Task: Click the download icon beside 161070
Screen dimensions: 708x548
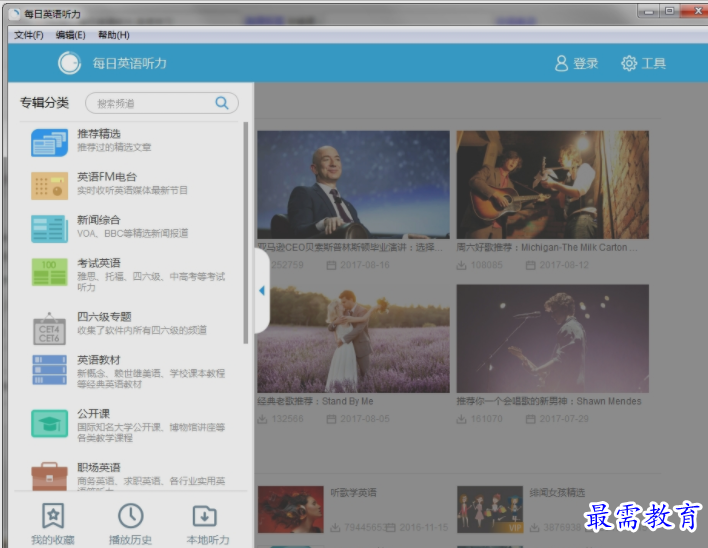Action: pyautogui.click(x=461, y=419)
